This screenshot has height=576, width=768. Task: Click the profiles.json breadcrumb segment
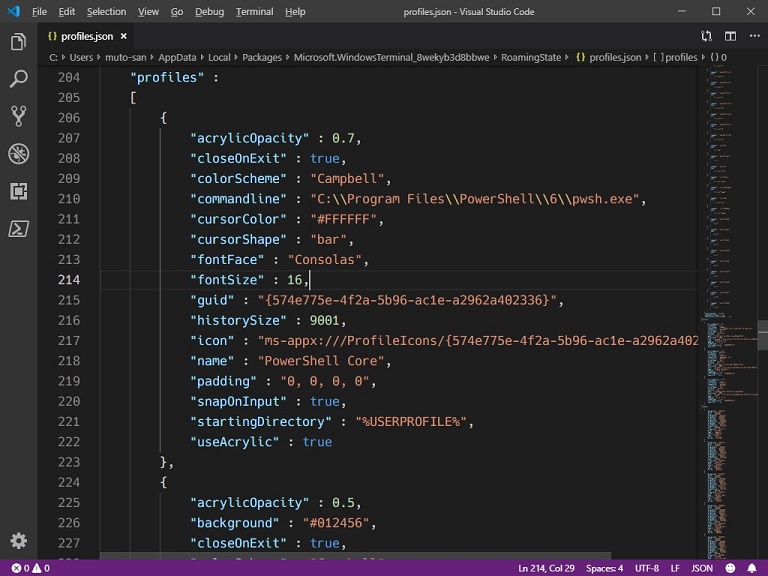pos(609,57)
